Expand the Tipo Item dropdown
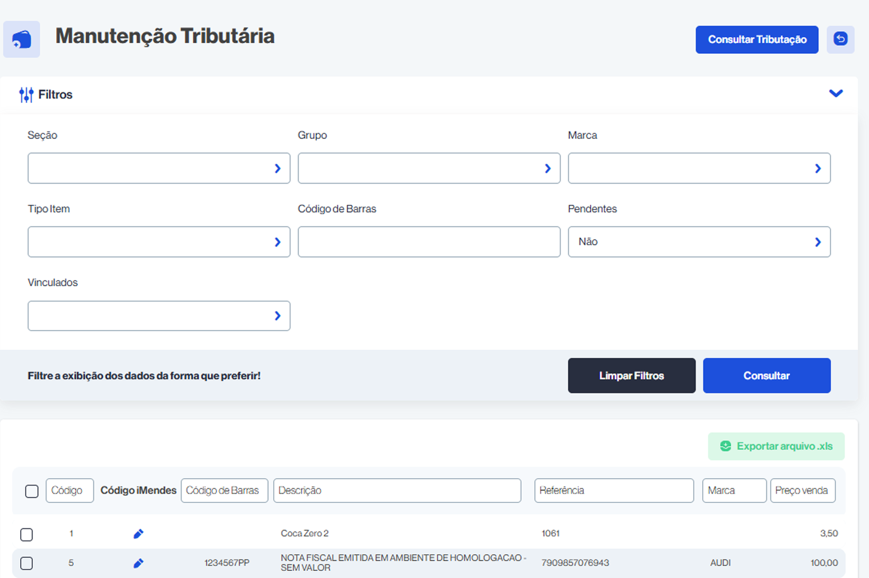 tap(158, 242)
